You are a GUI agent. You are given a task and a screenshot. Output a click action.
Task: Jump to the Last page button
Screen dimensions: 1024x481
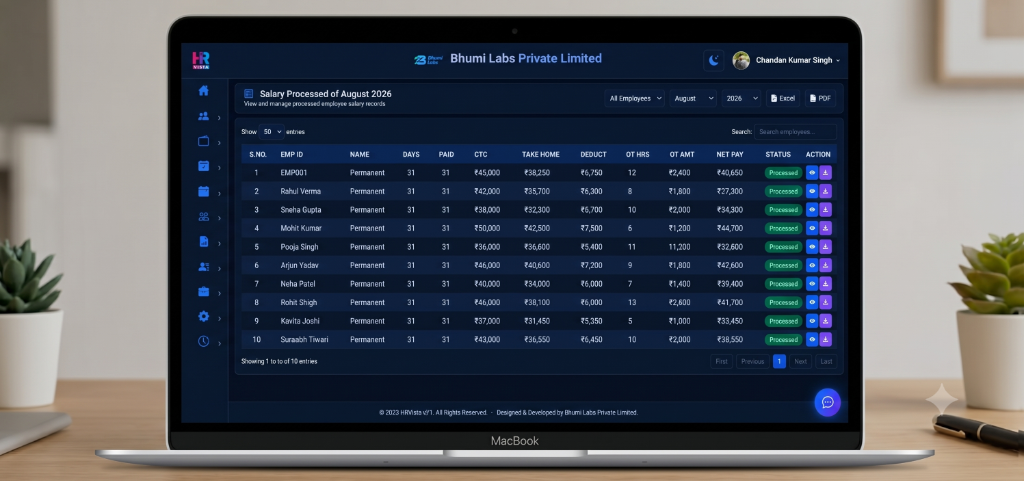826,362
